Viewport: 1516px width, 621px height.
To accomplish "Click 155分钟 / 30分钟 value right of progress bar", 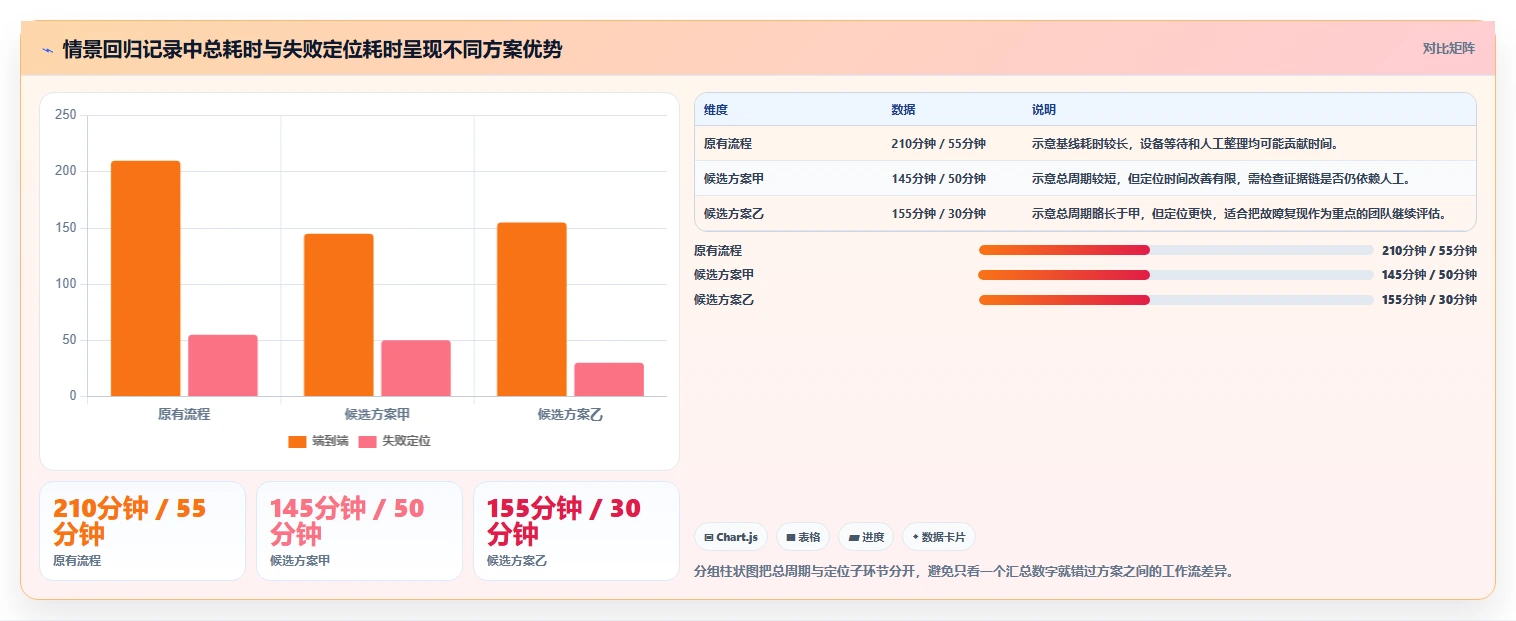I will coord(1429,300).
